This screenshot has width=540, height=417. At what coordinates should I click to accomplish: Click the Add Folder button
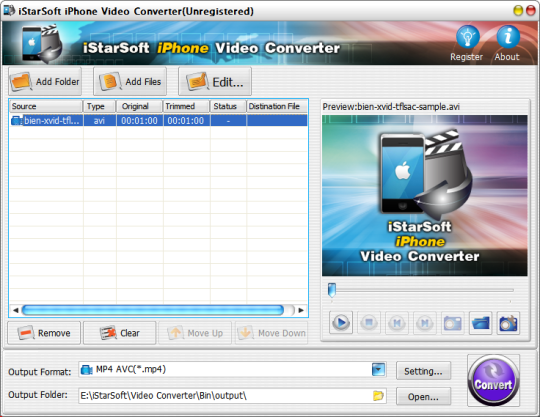pyautogui.click(x=45, y=82)
